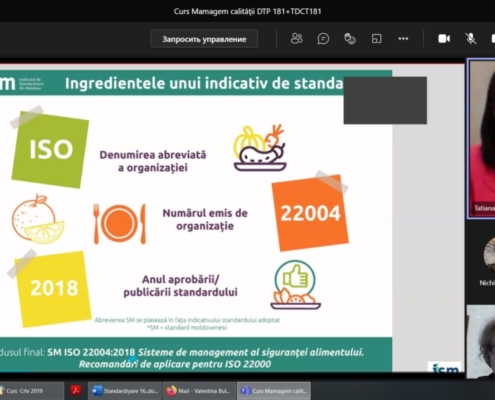Click SM ISO 22004:2018 in the slide footer
Screen dimensions: 495x400
(91, 352)
